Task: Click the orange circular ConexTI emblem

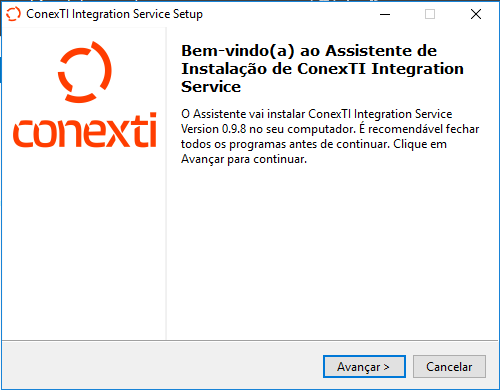Action: 85,72
